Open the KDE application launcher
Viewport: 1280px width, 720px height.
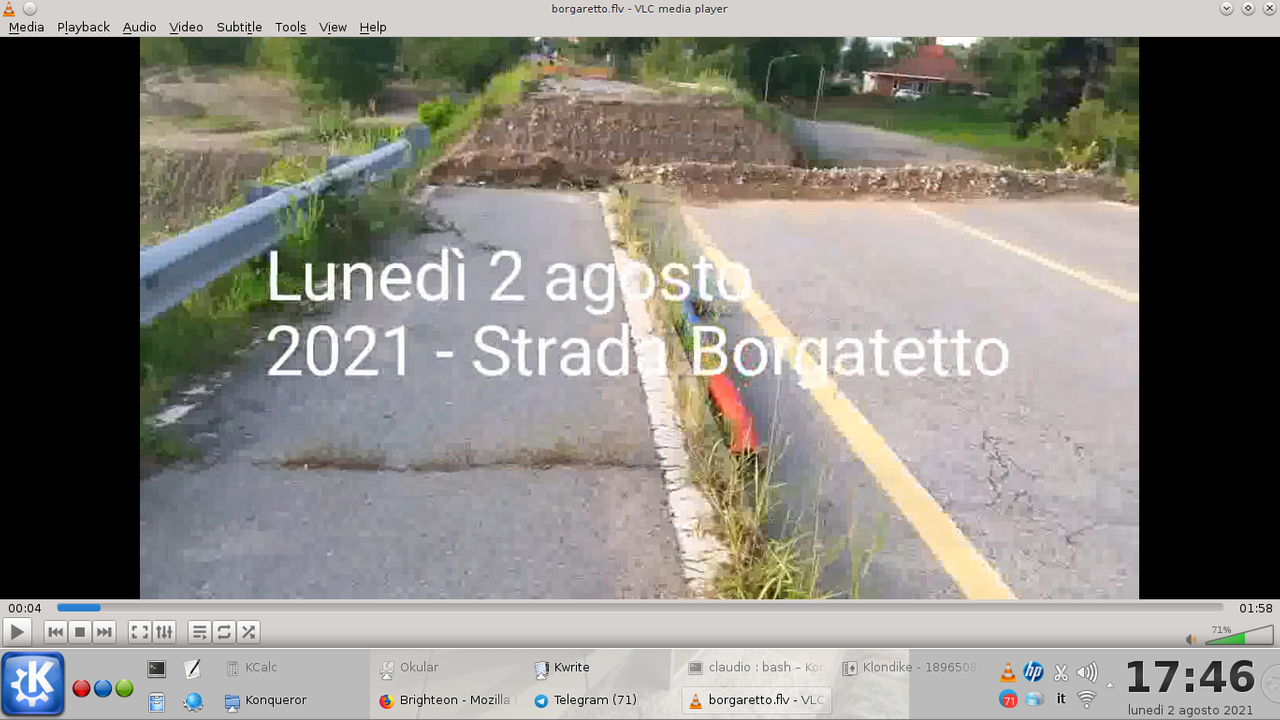(x=33, y=684)
